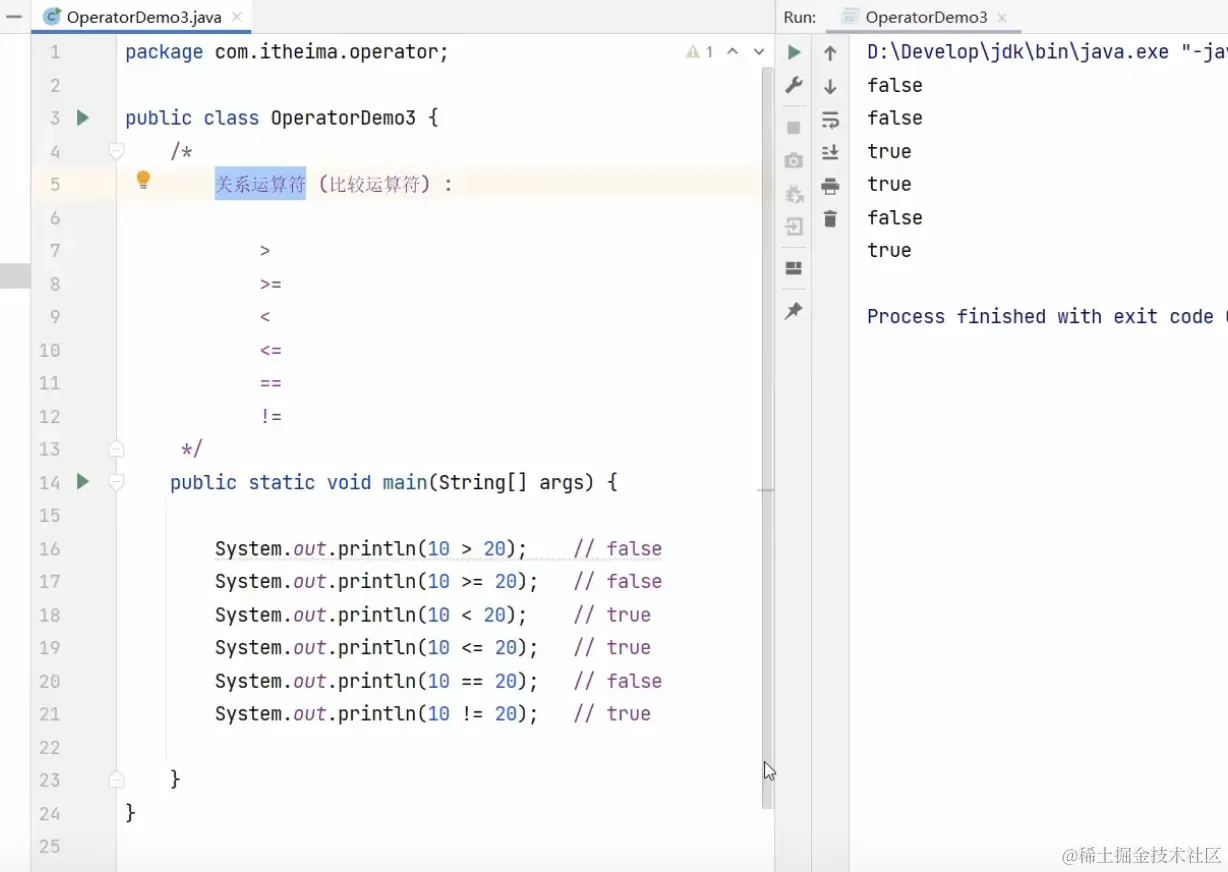The image size is (1228, 872).
Task: Click the package com.itheima.operator line
Action: [287, 52]
